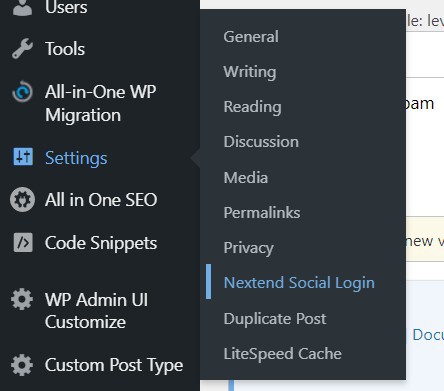Image resolution: width=444 pixels, height=391 pixels.
Task: Open WP Admin UI Customize menu
Action: coord(96,310)
